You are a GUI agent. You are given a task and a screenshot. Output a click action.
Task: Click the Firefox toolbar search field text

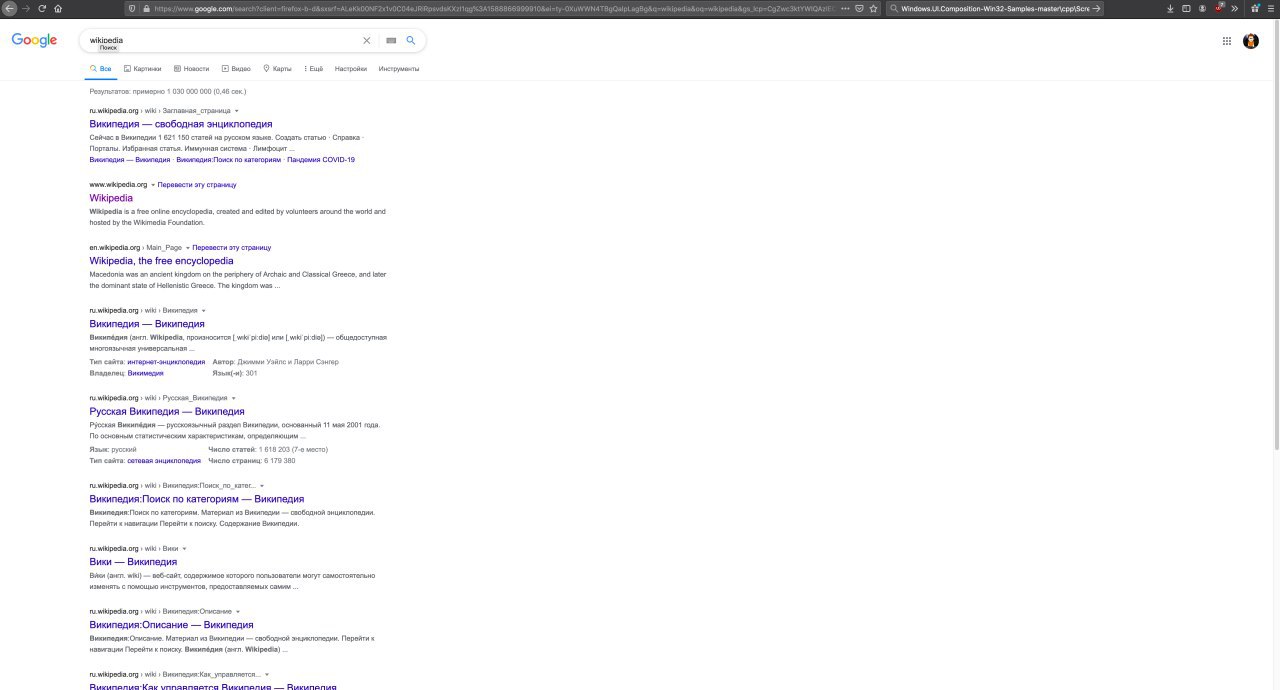coord(994,8)
